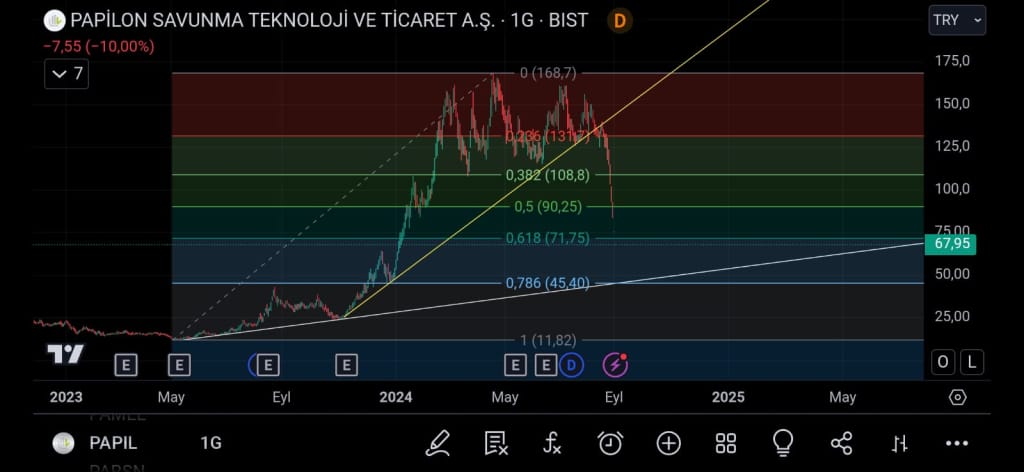Tap the plus add icon
This screenshot has height=472, width=1024.
[x=669, y=443]
